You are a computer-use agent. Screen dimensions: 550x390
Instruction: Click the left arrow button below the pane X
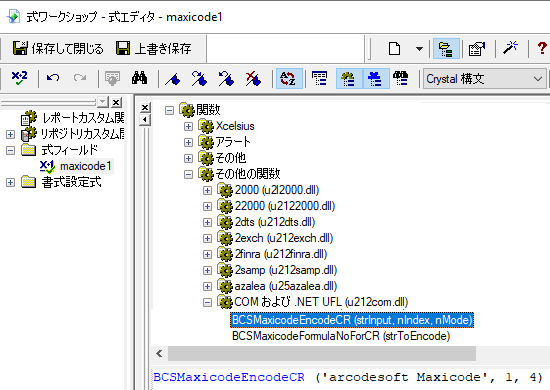(145, 120)
